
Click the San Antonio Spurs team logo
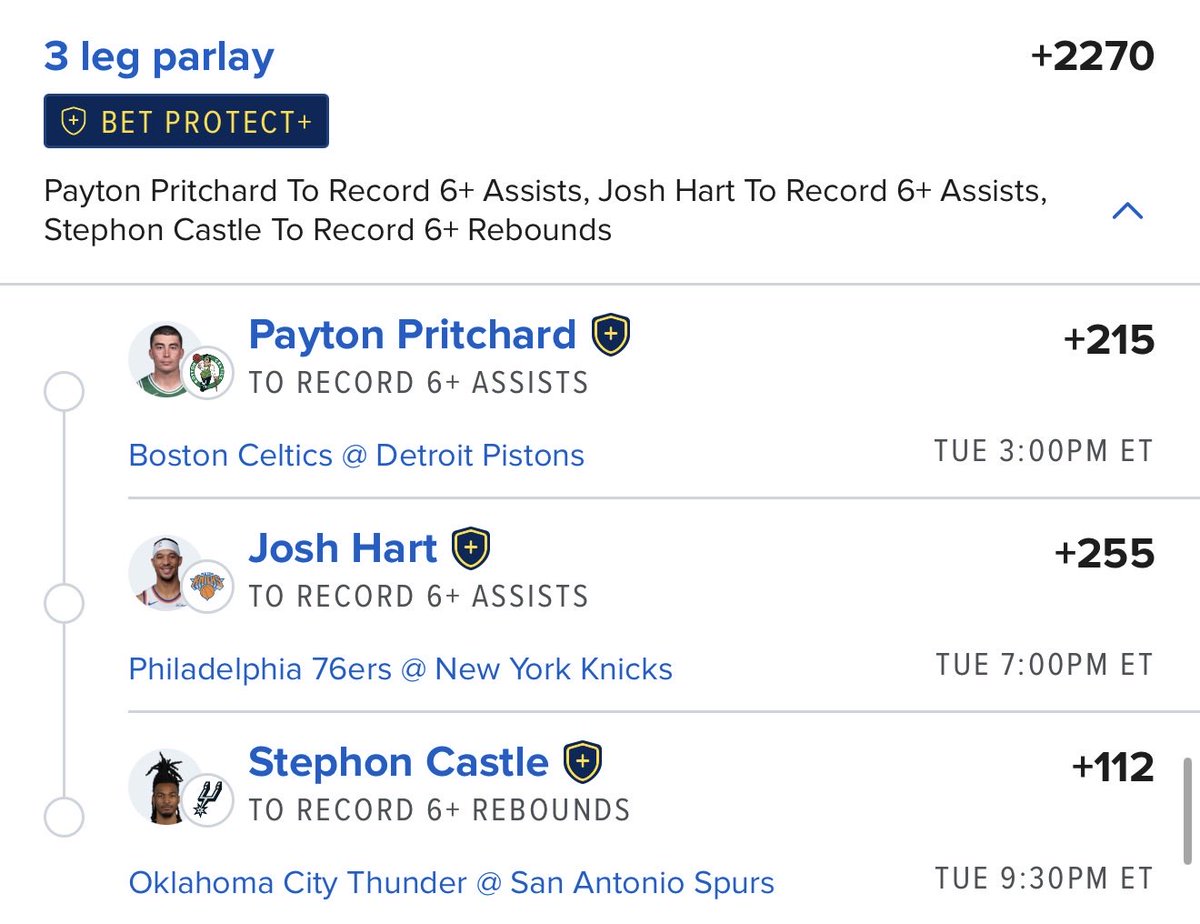click(210, 800)
